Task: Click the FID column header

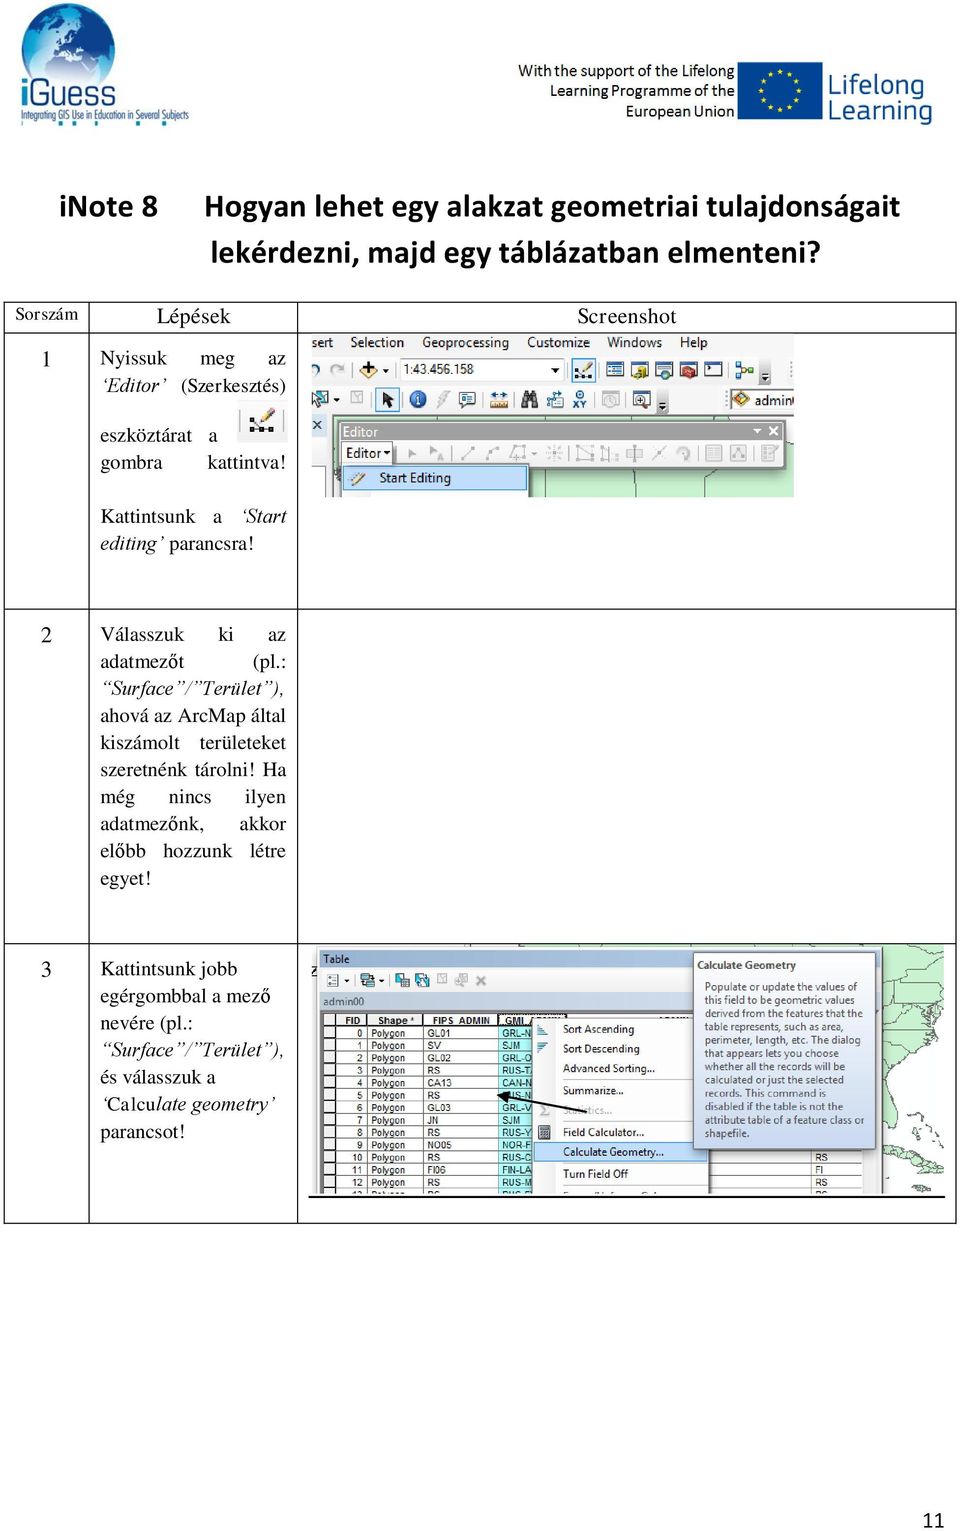Action: tap(352, 1021)
